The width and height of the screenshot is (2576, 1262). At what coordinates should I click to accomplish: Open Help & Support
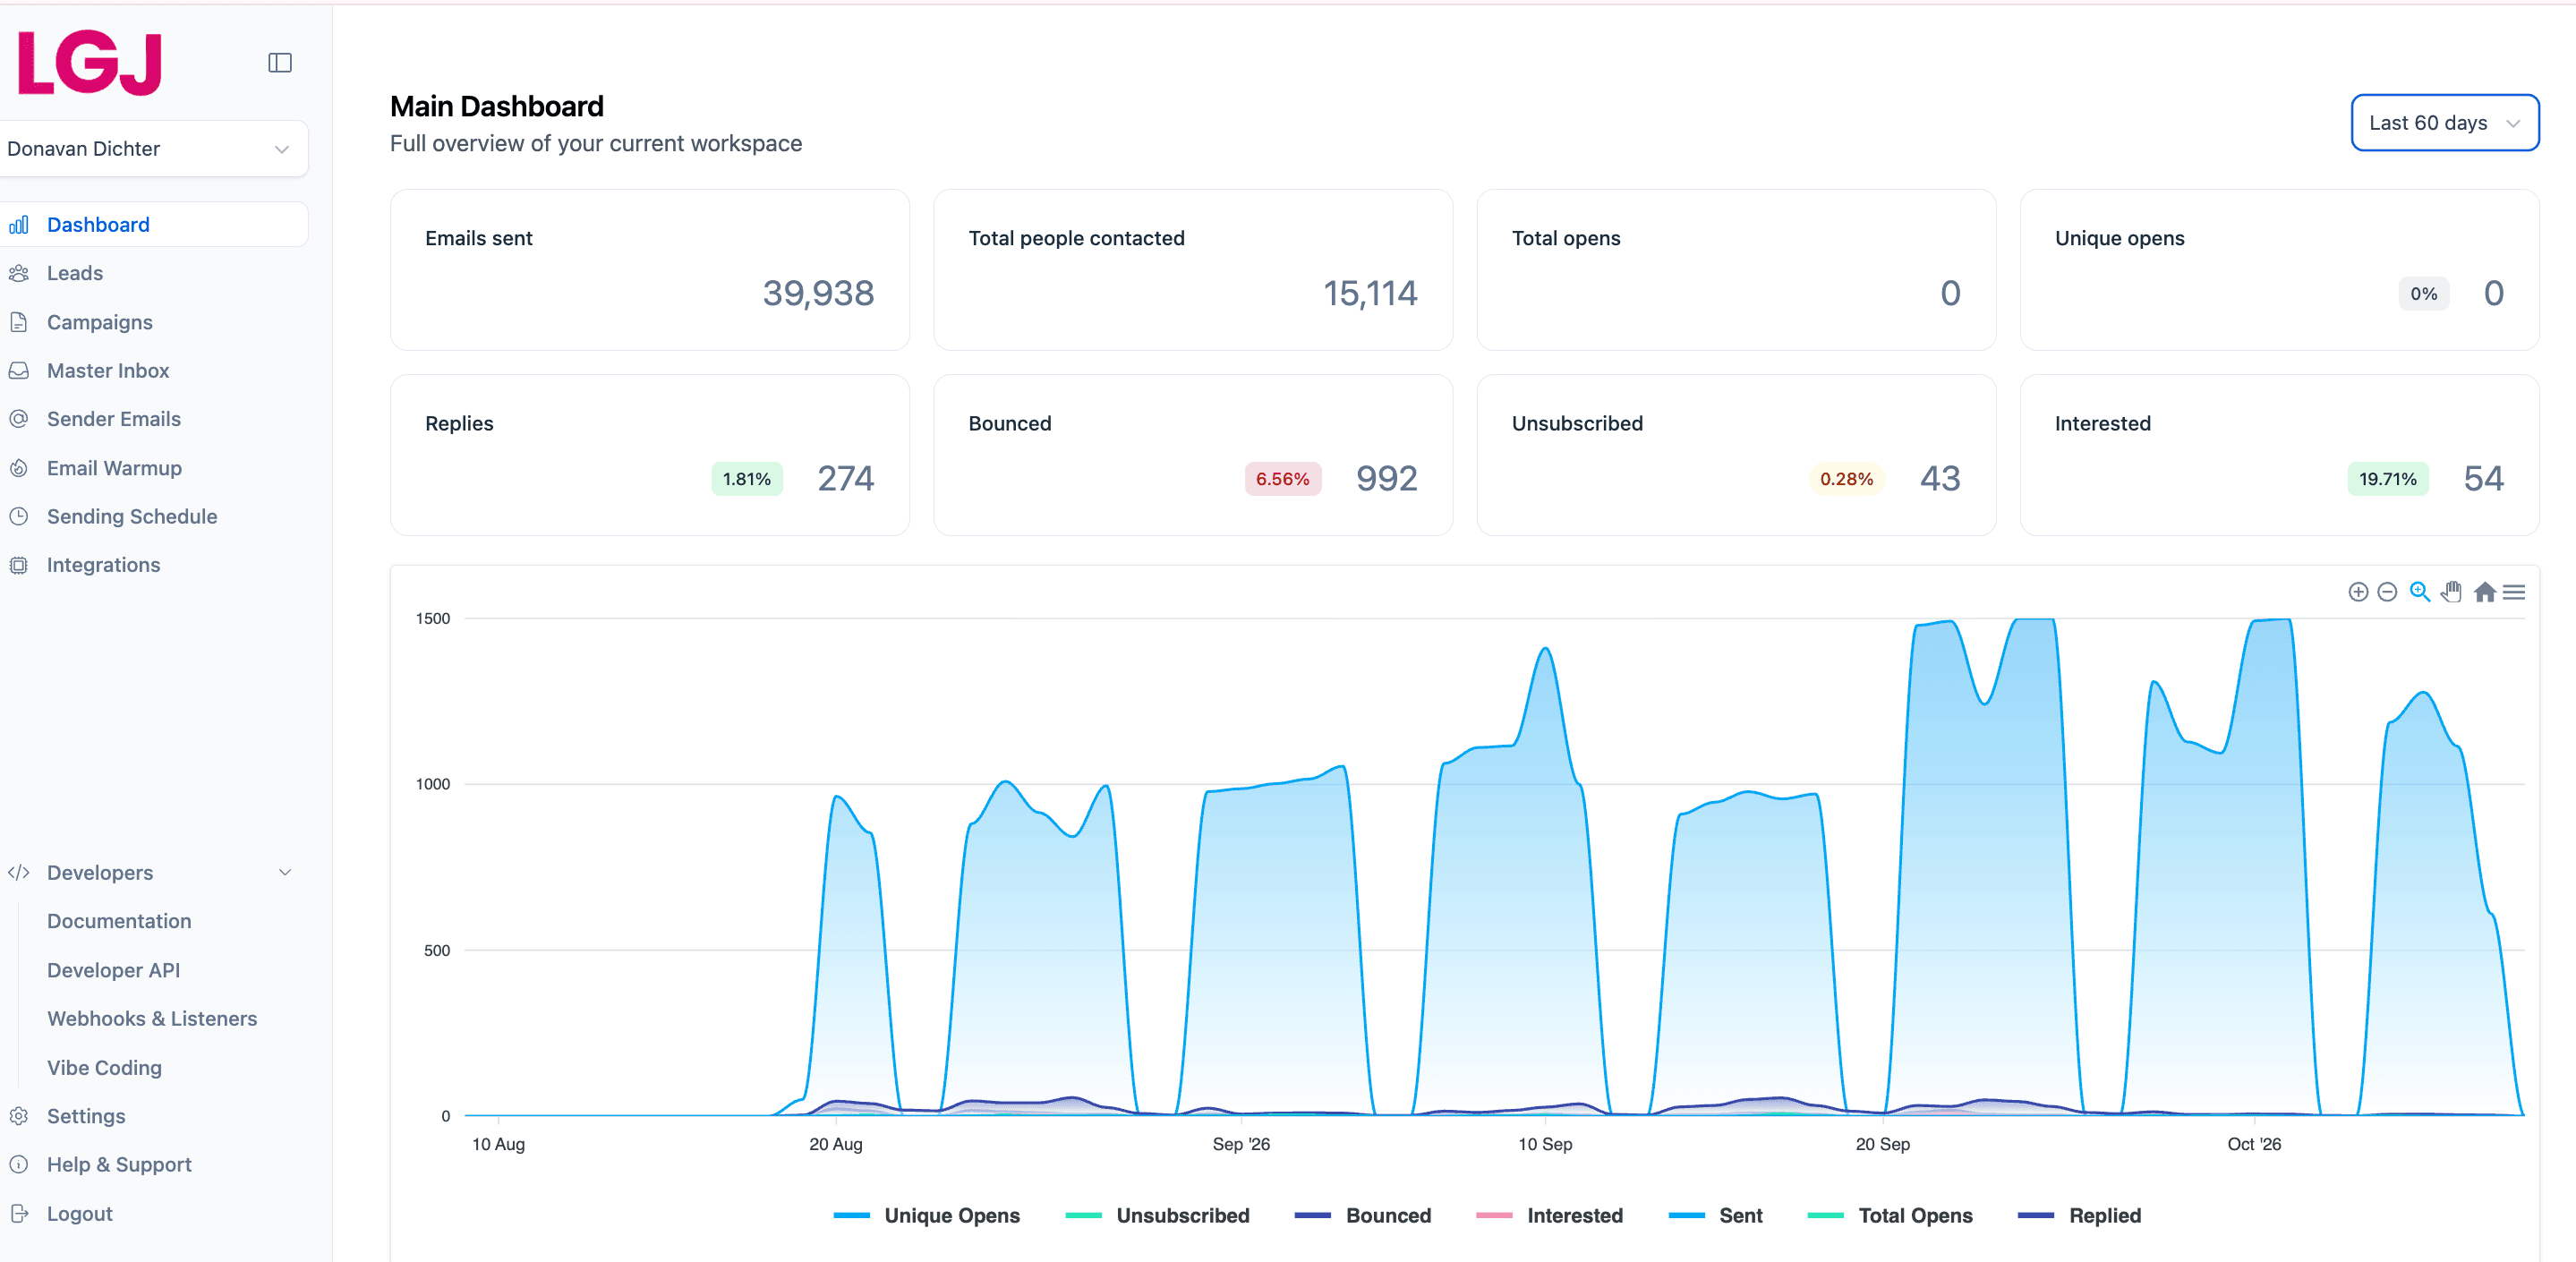[x=119, y=1164]
